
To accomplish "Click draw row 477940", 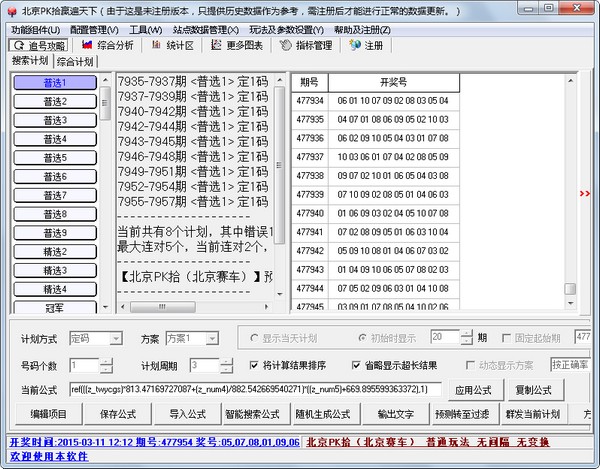I will [x=375, y=213].
